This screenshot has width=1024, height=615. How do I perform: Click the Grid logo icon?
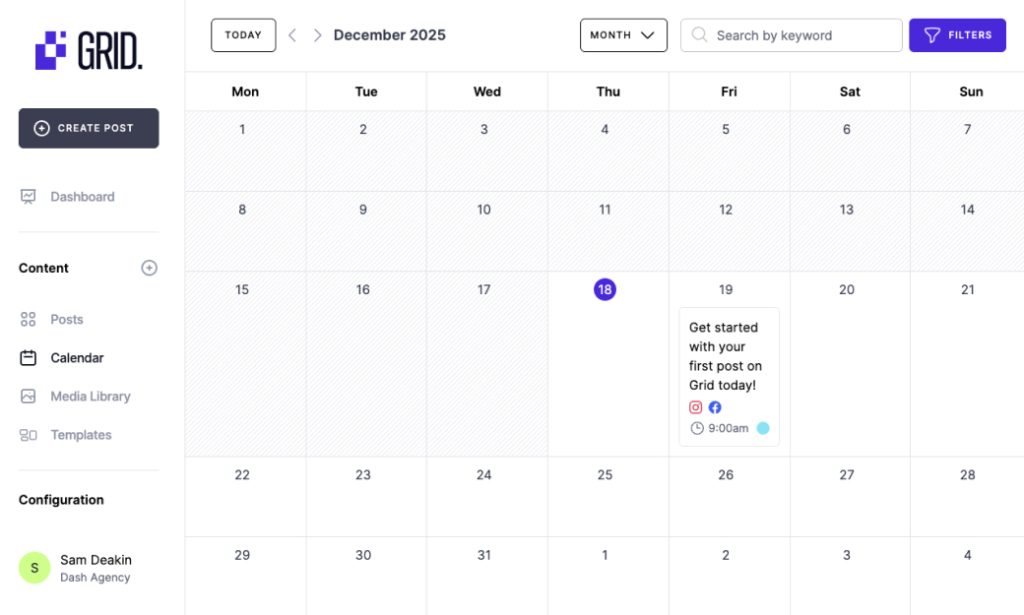[x=51, y=50]
